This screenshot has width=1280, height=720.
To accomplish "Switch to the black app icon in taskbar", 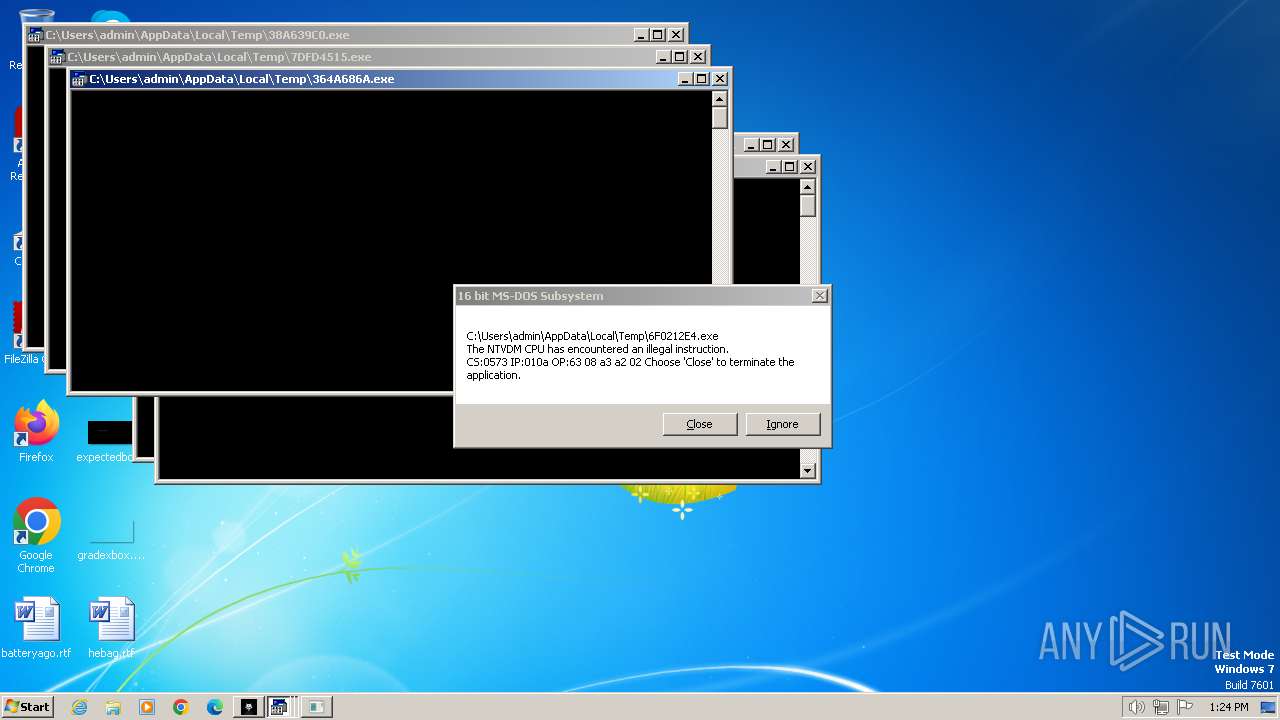I will coord(248,707).
